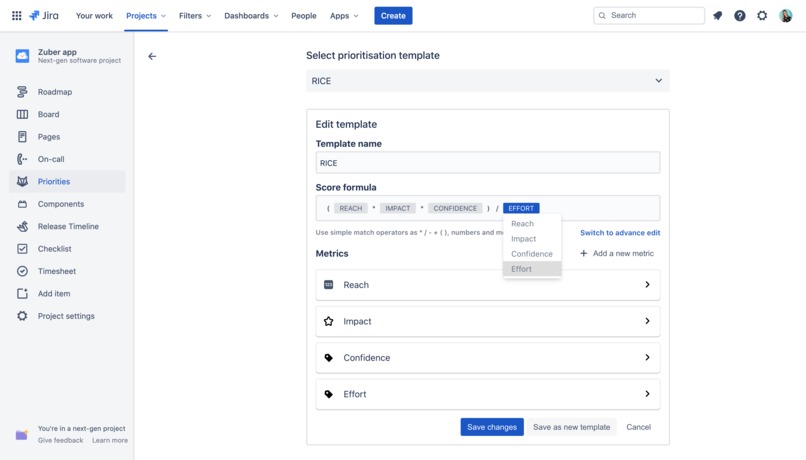Click the Learn more link
806x460 pixels.
pos(110,440)
